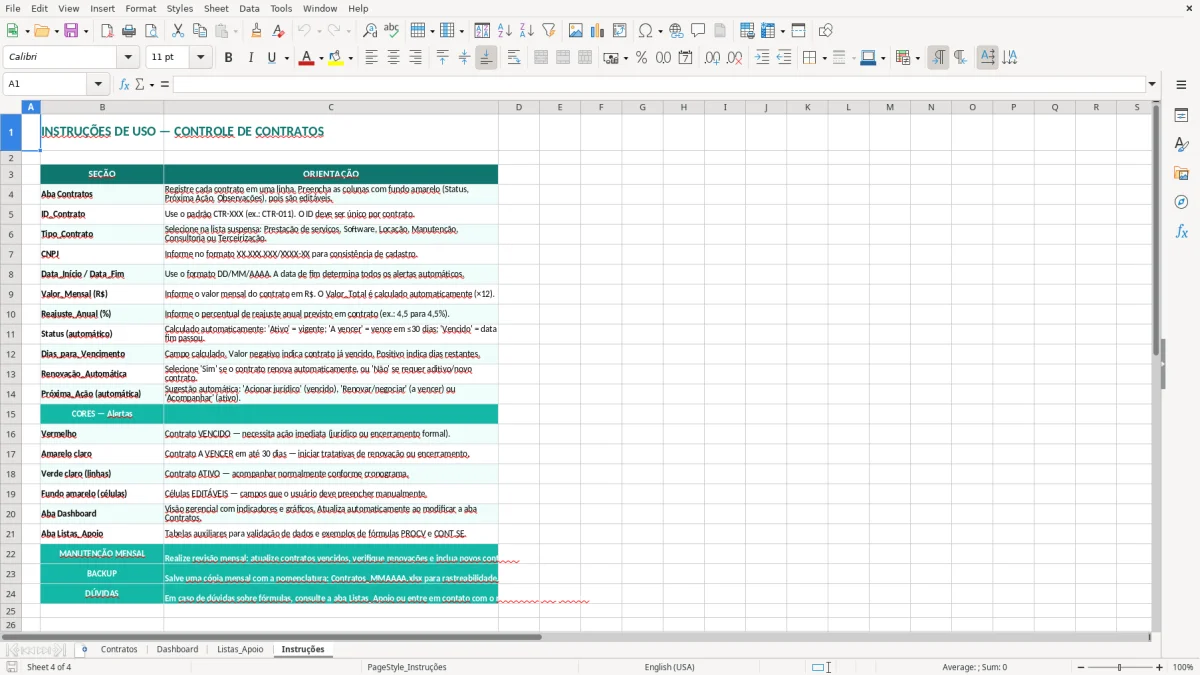Toggle Bold formatting
Image resolution: width=1200 pixels, height=675 pixels.
[x=228, y=58]
